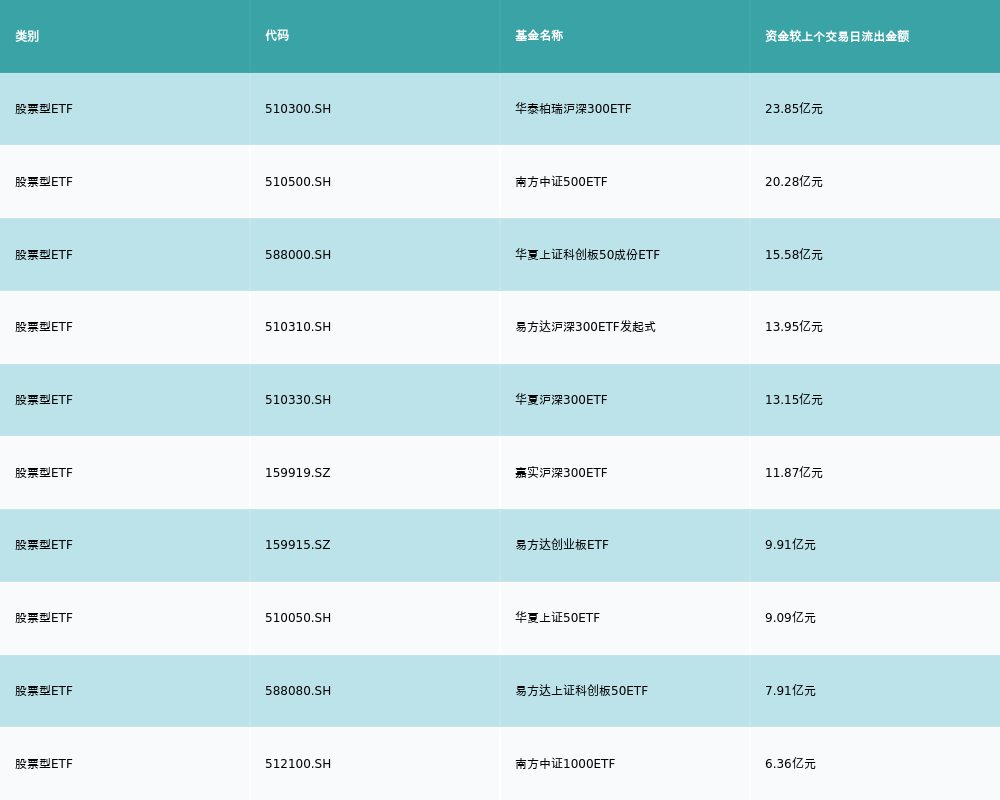Click the 13.95亿元 outflow value
The image size is (1000, 800).
point(794,327)
